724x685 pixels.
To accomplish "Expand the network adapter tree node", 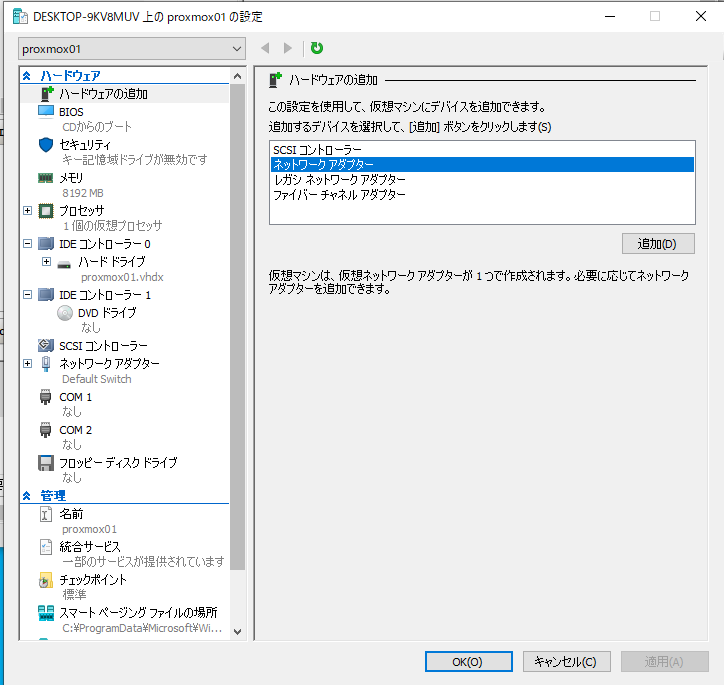I will pos(27,364).
